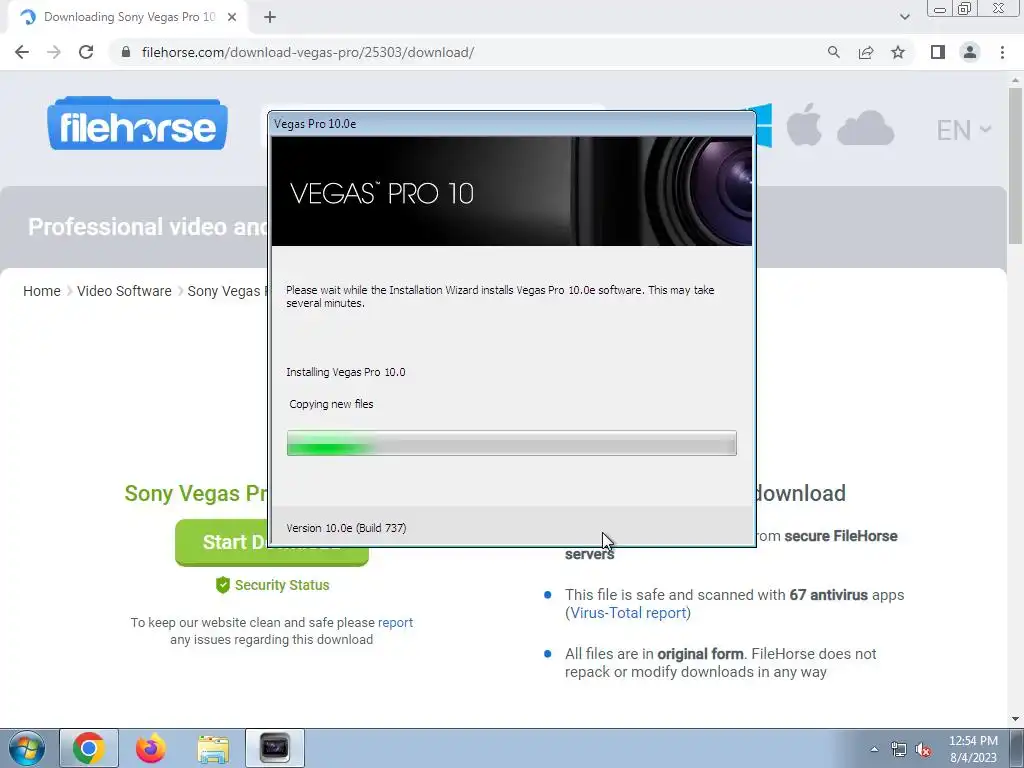
Task: Click the share page icon
Action: pyautogui.click(x=866, y=52)
